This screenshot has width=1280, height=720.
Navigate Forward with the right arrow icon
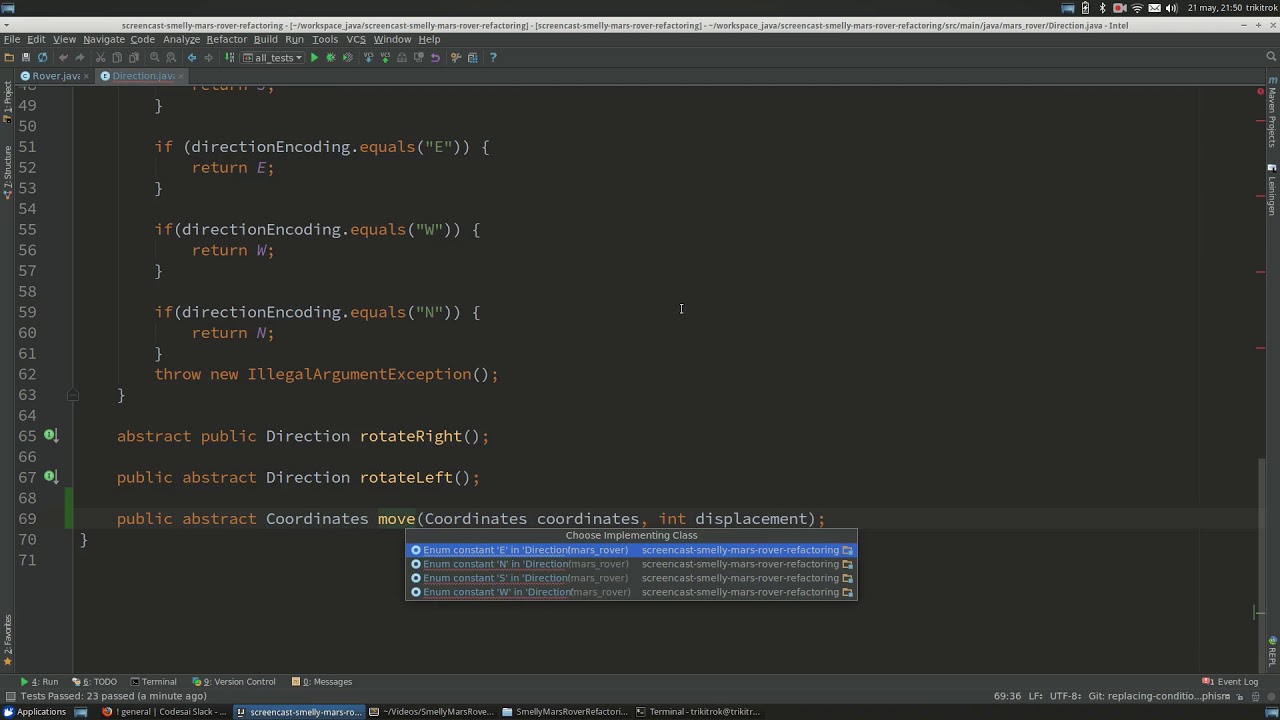pyautogui.click(x=209, y=57)
